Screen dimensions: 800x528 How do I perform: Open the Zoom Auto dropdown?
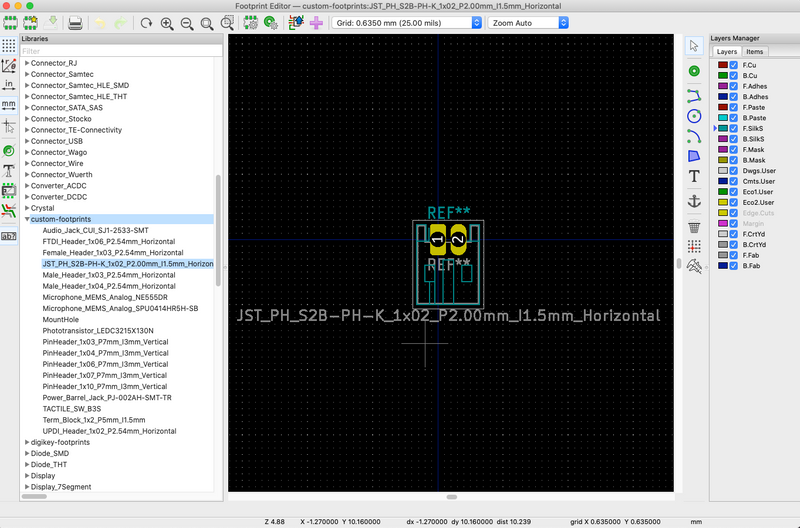tap(528, 22)
